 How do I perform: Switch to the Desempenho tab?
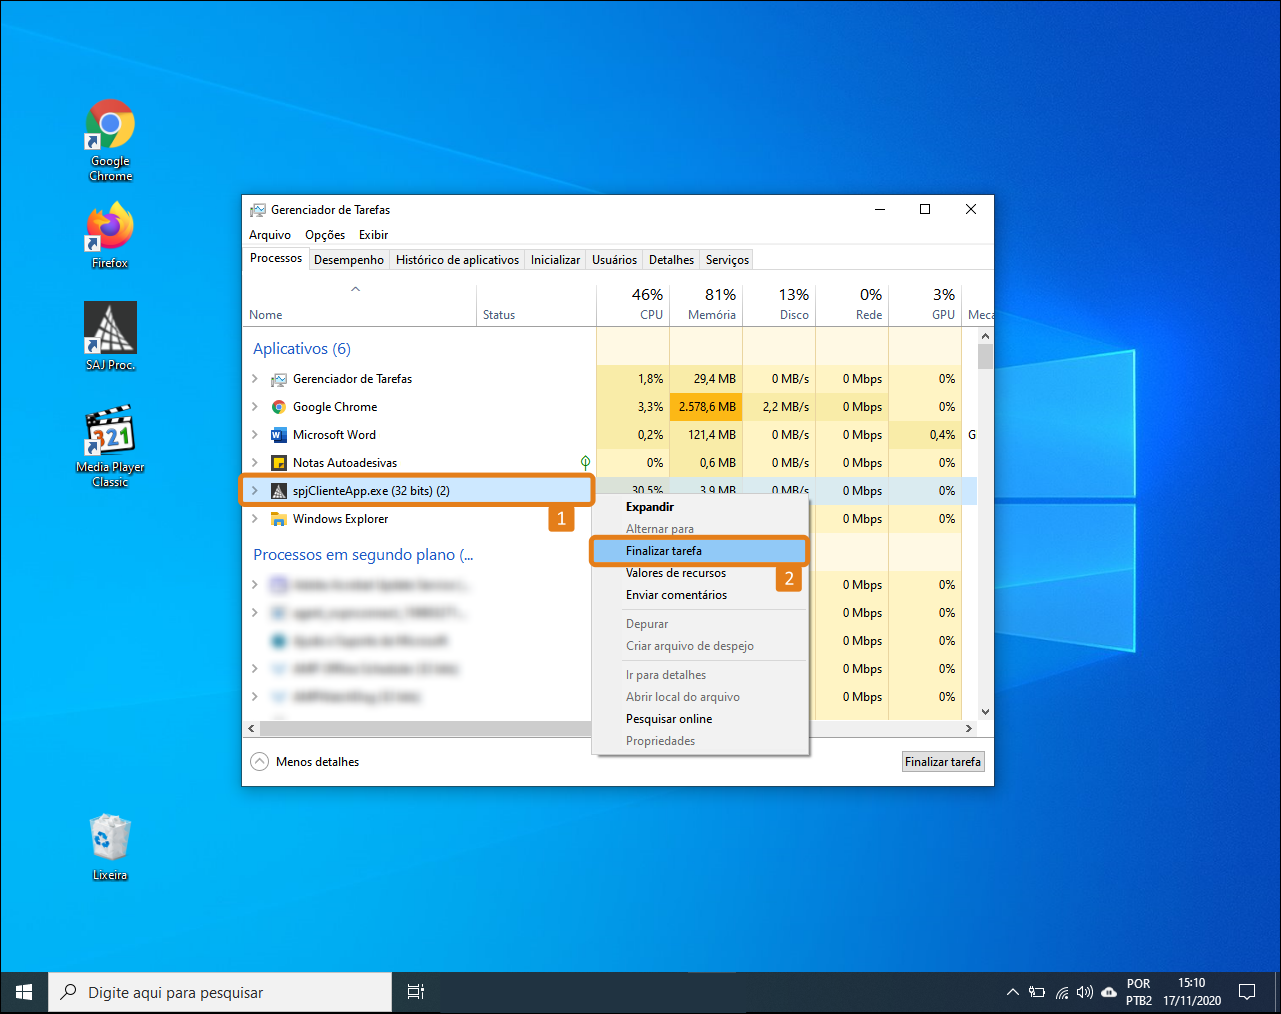349,260
